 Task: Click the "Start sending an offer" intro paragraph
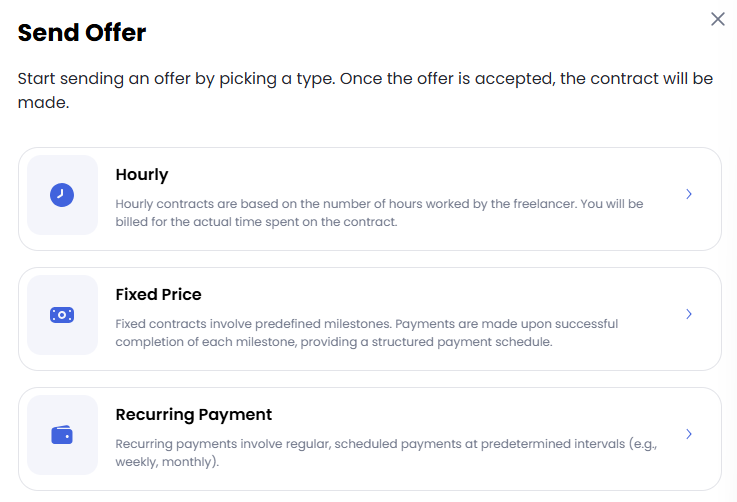pos(365,90)
